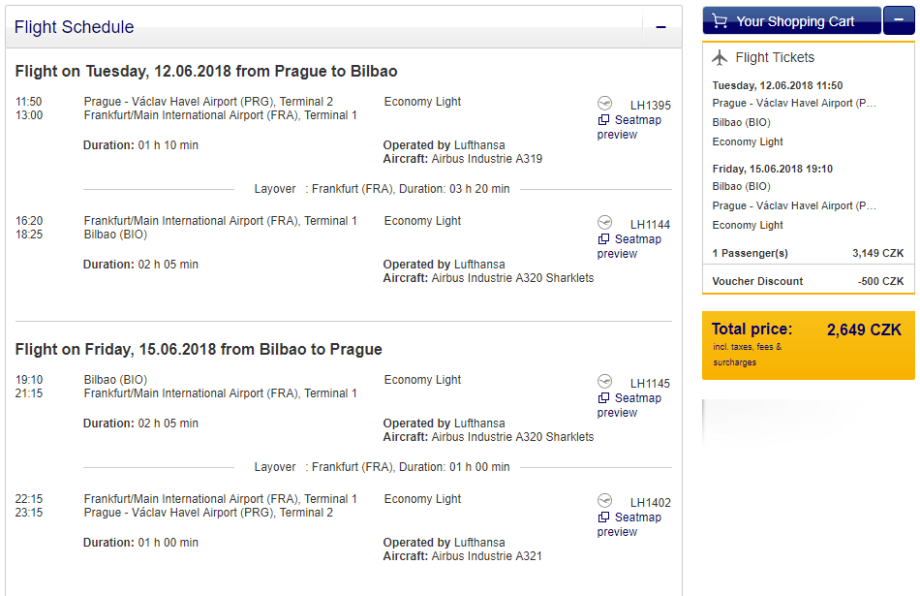Click the Lufthansa crane logo beside LH1145
Viewport: 920px width, 596px height.
click(604, 381)
